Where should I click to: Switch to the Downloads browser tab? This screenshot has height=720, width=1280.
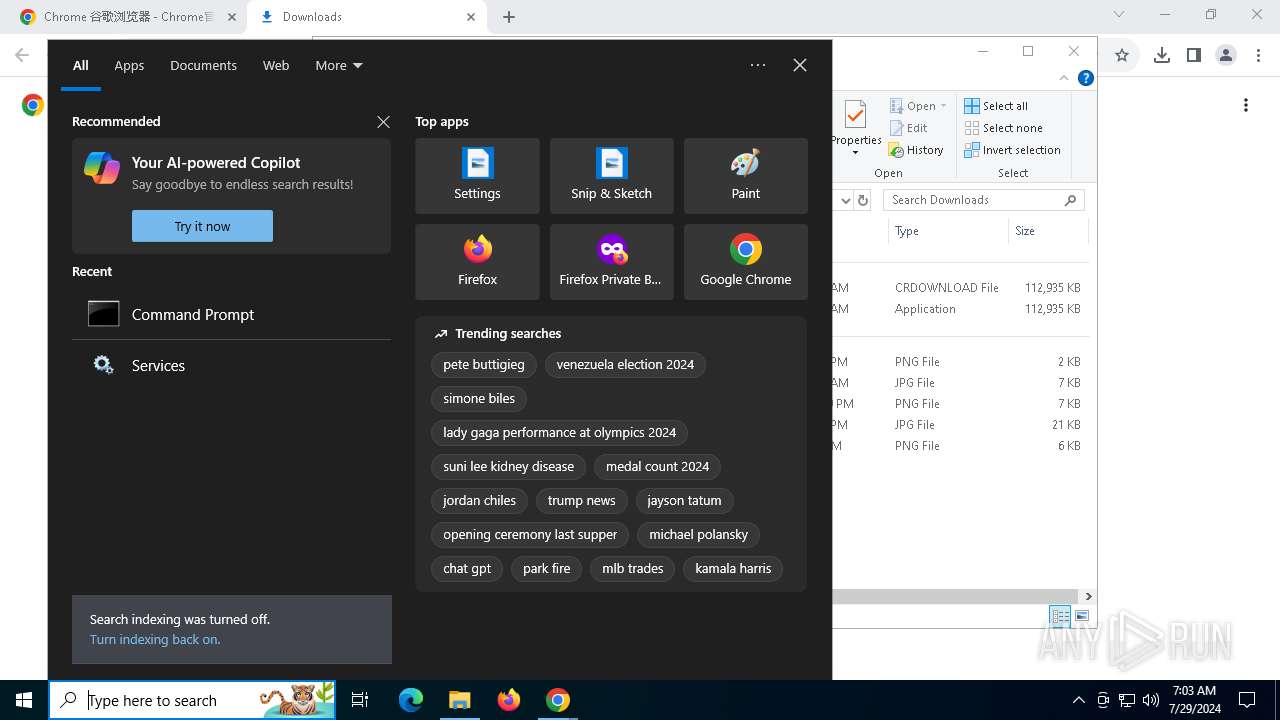366,17
